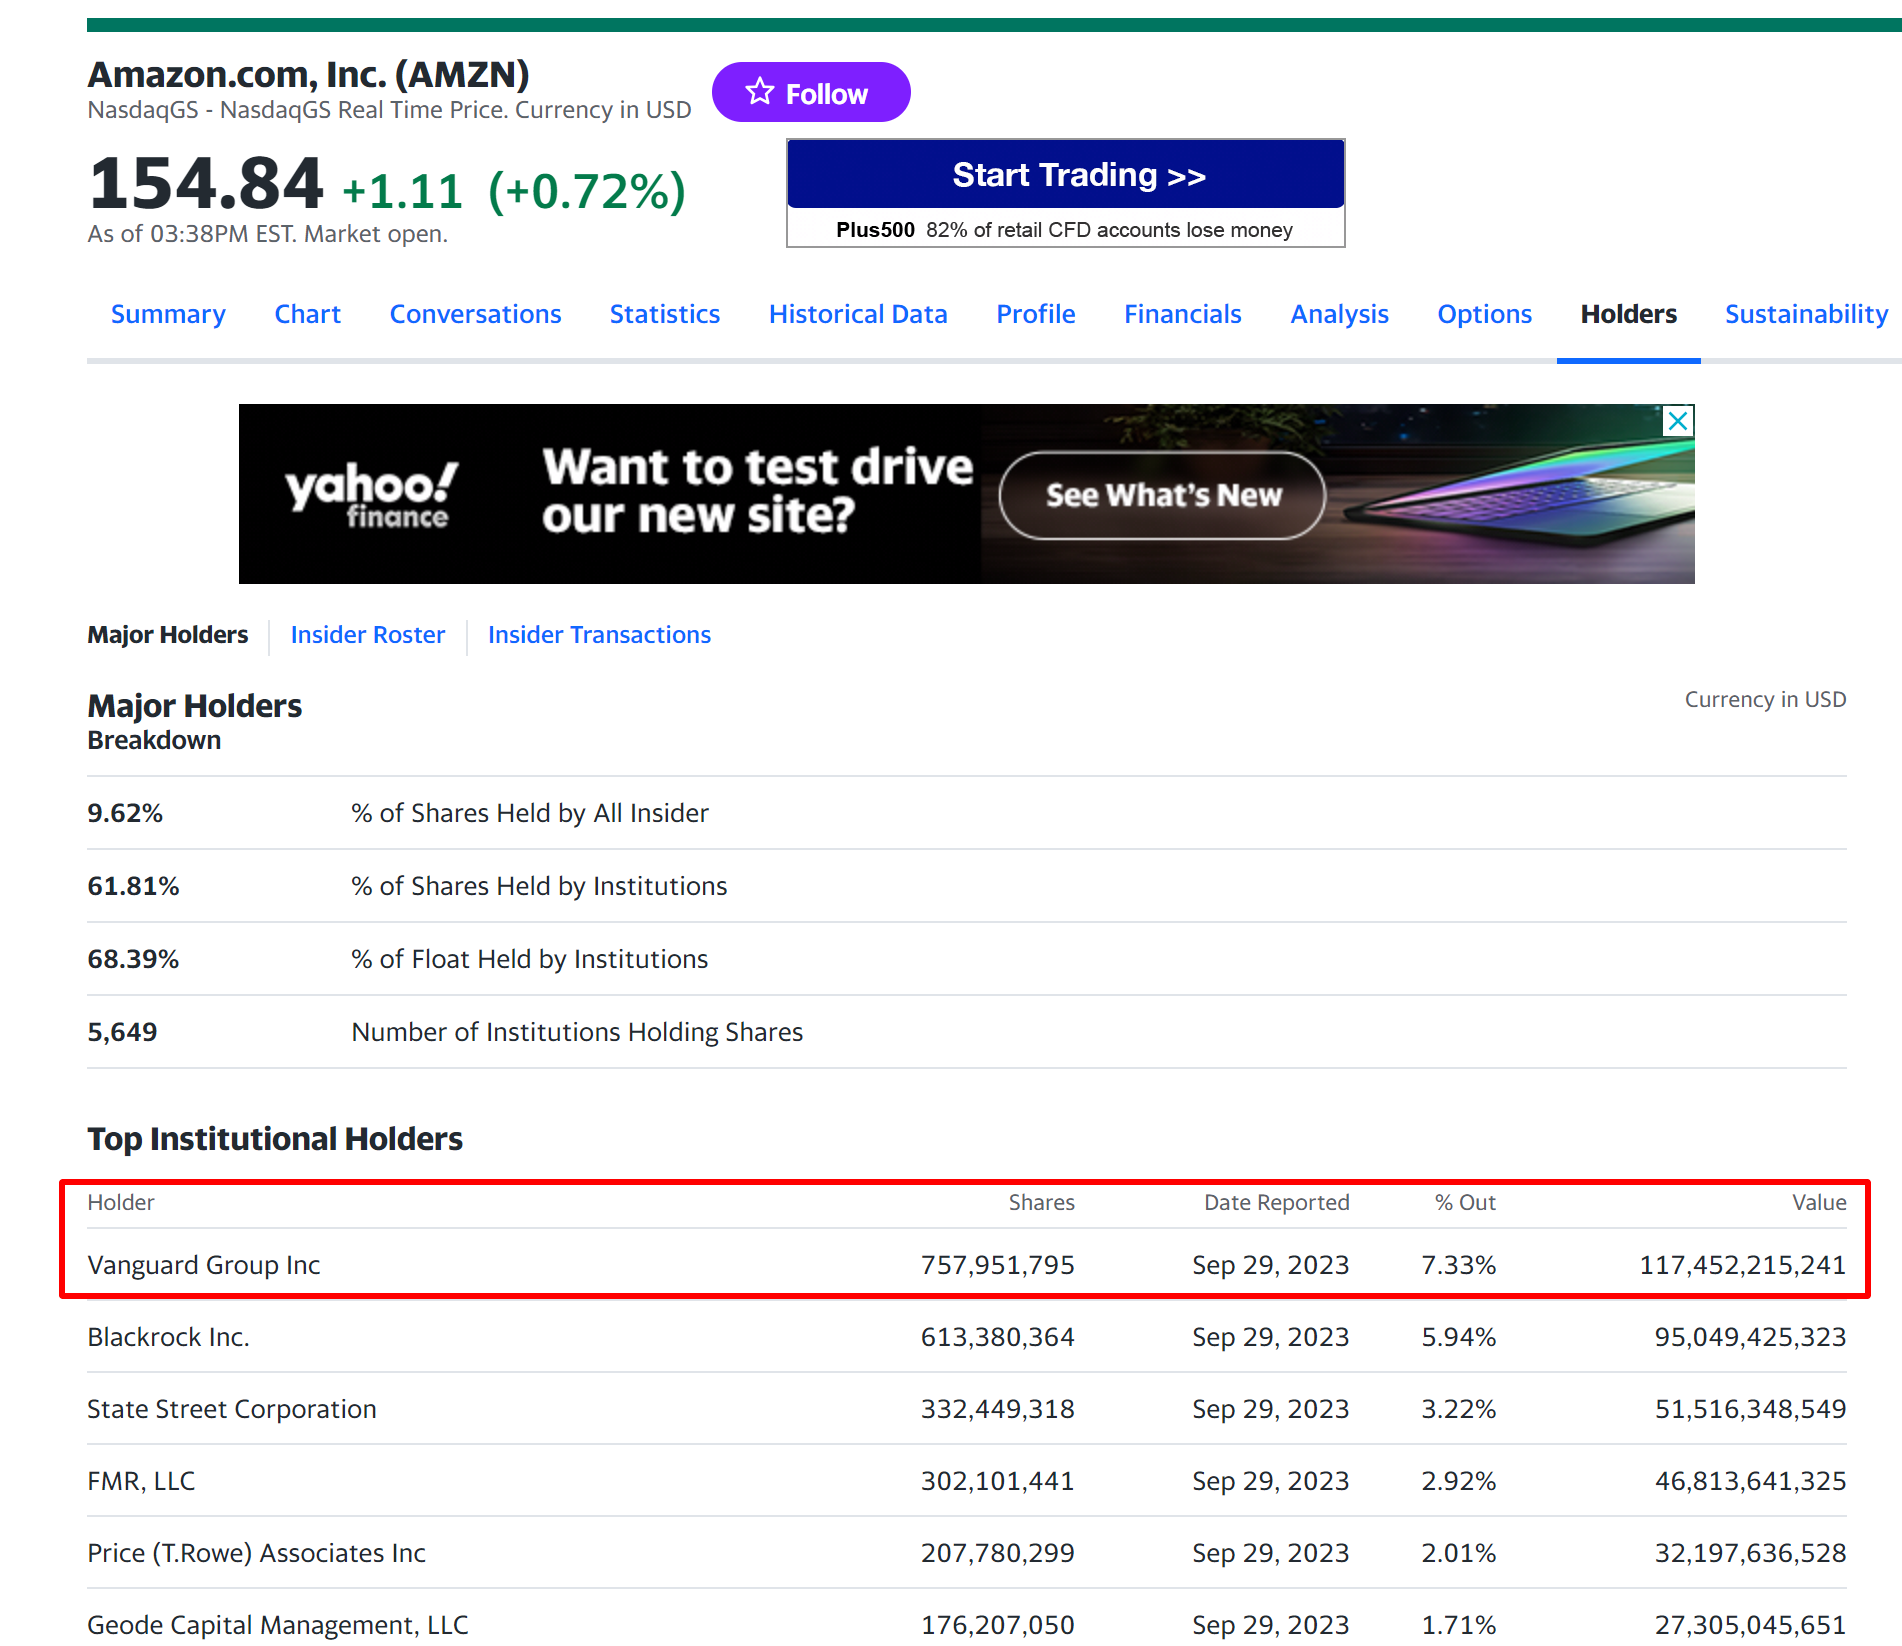Select the Holders tab
The image size is (1902, 1646).
click(x=1628, y=314)
